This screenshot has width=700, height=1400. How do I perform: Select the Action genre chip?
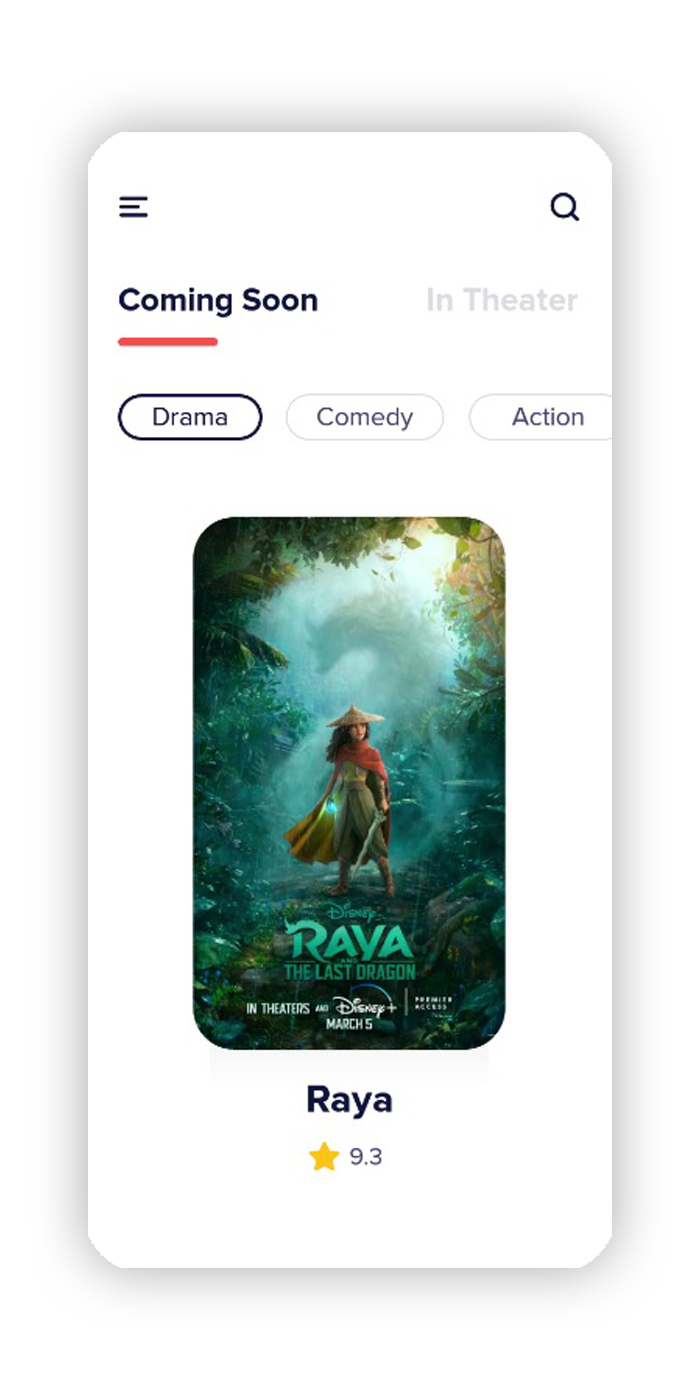click(x=541, y=417)
